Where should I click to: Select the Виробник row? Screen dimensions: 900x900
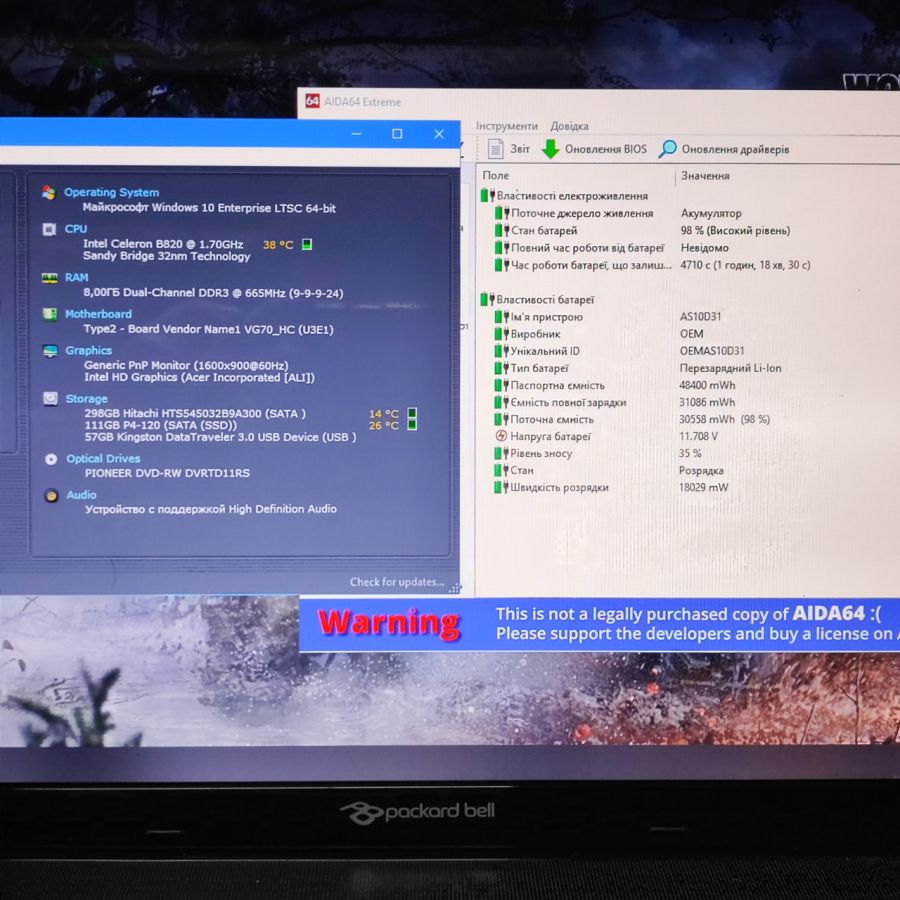click(x=599, y=334)
